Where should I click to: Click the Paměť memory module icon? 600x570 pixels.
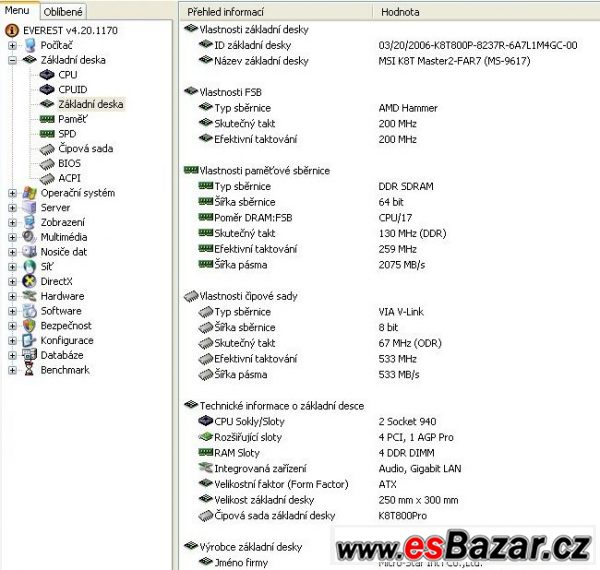coord(47,119)
